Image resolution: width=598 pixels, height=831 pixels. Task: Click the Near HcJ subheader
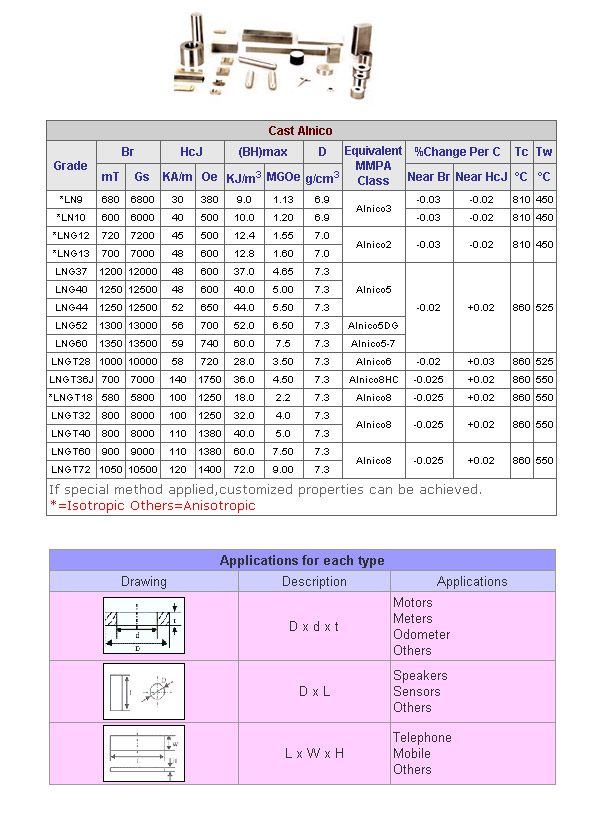[481, 176]
